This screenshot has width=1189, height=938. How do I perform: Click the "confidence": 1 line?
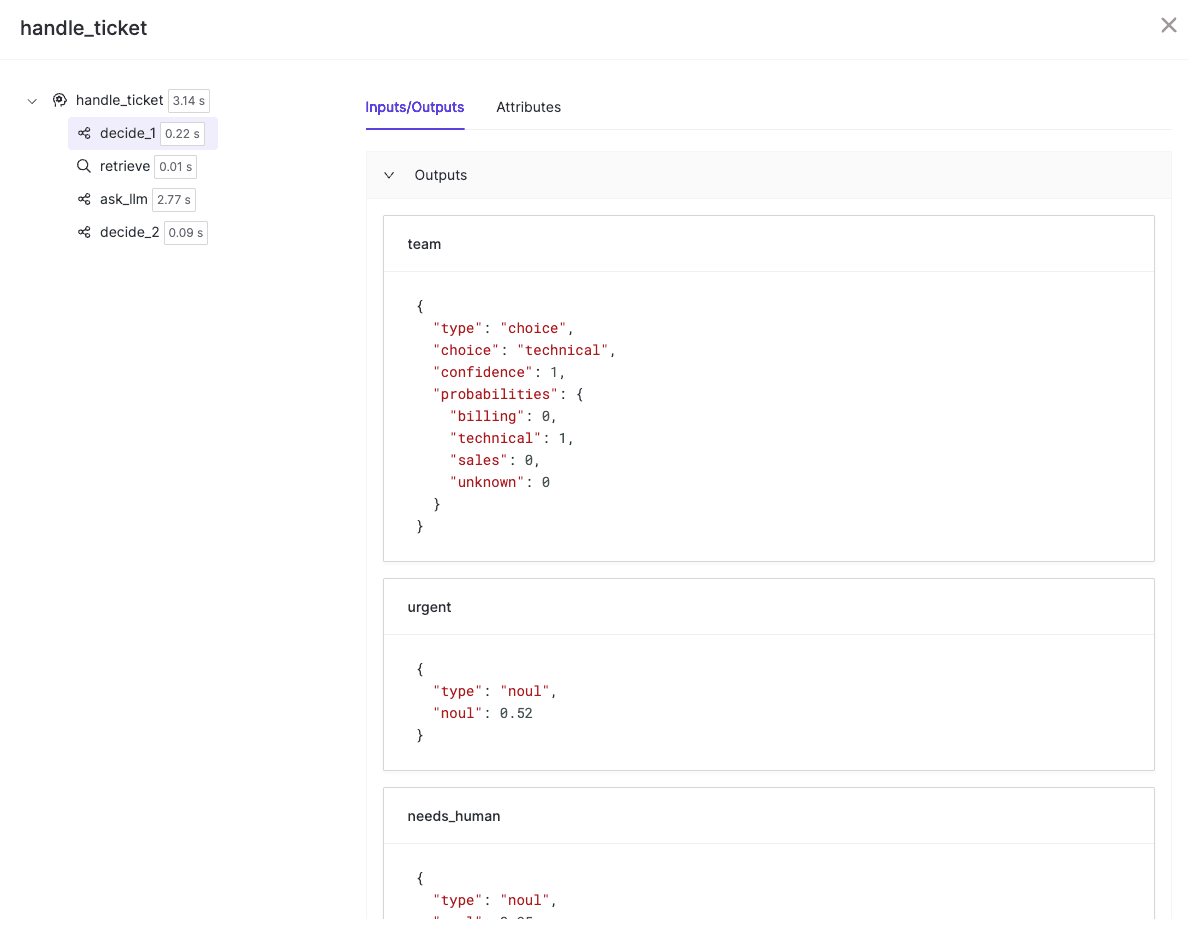click(499, 372)
